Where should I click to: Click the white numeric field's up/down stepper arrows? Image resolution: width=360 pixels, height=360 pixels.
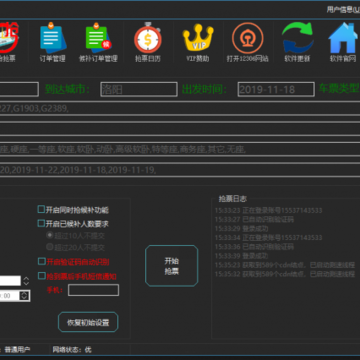click(26, 280)
